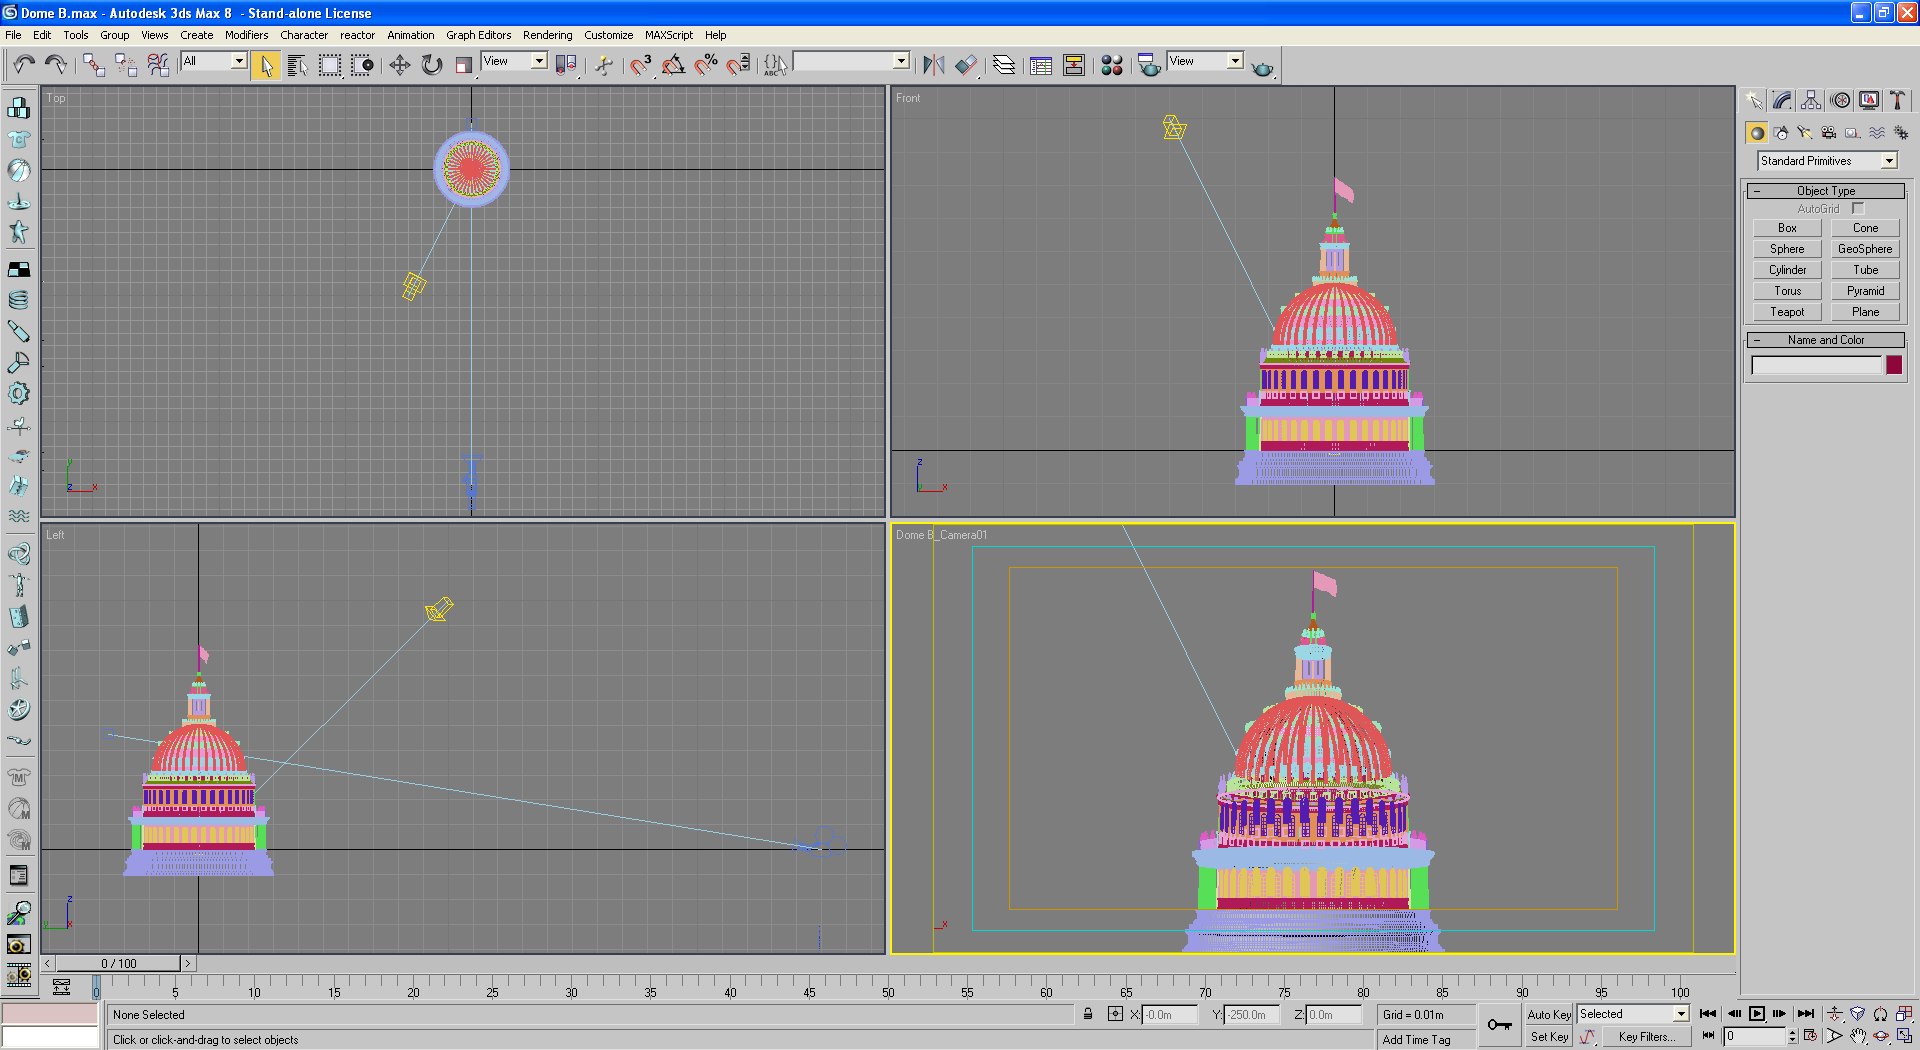Click the Play Animation button
Image resolution: width=1920 pixels, height=1050 pixels.
click(x=1757, y=1014)
